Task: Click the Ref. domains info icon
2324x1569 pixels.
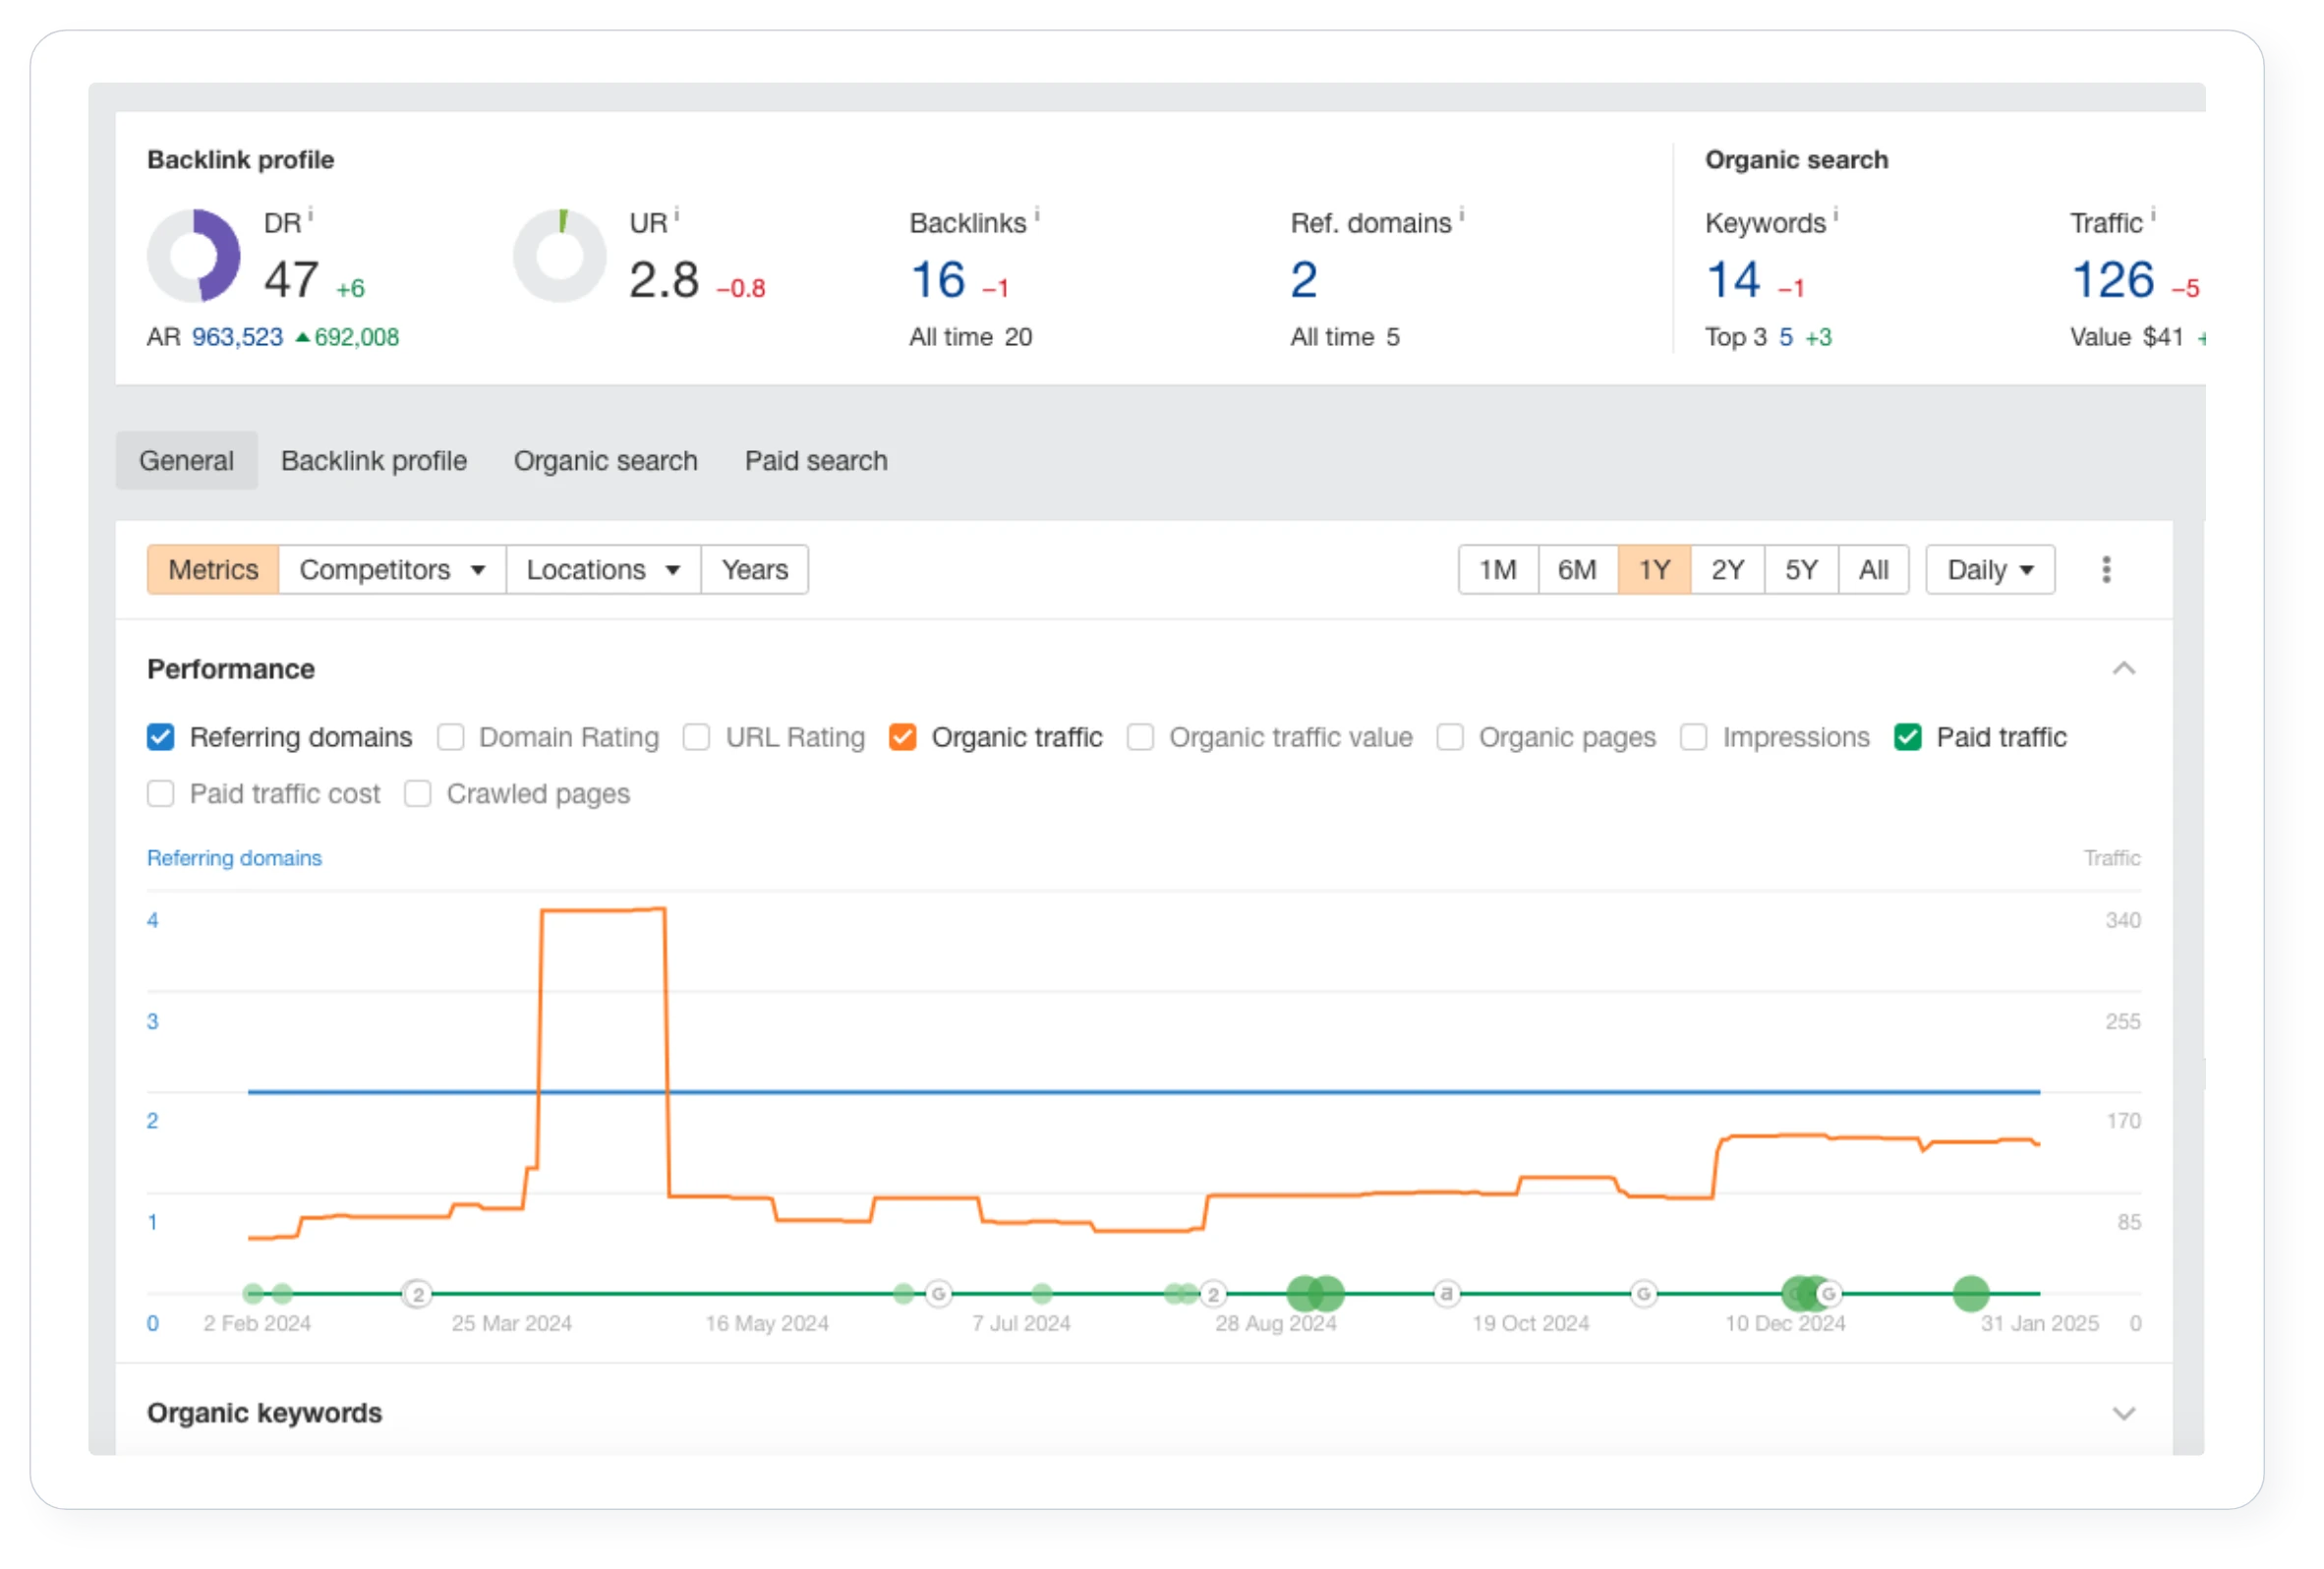Action: click(x=1461, y=215)
